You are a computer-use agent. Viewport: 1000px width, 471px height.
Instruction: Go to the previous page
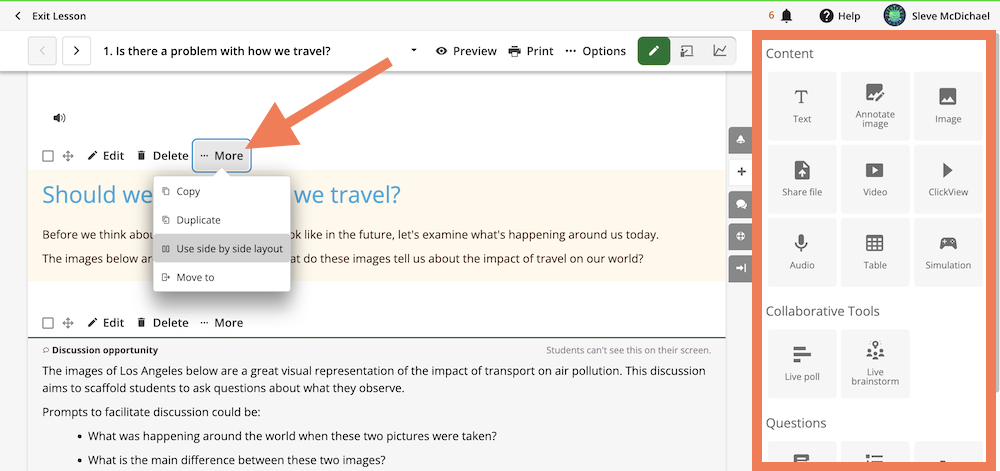point(42,51)
